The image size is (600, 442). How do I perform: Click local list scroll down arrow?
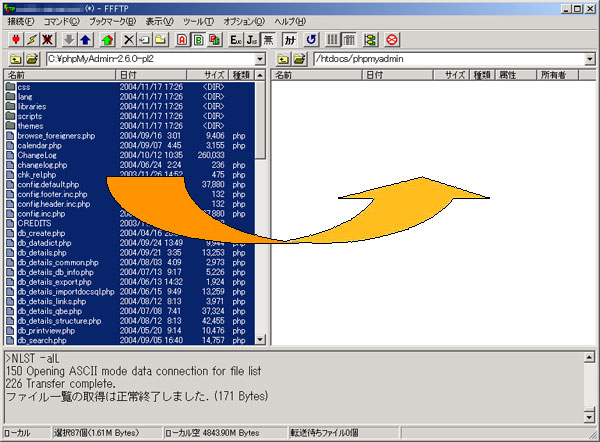point(260,340)
